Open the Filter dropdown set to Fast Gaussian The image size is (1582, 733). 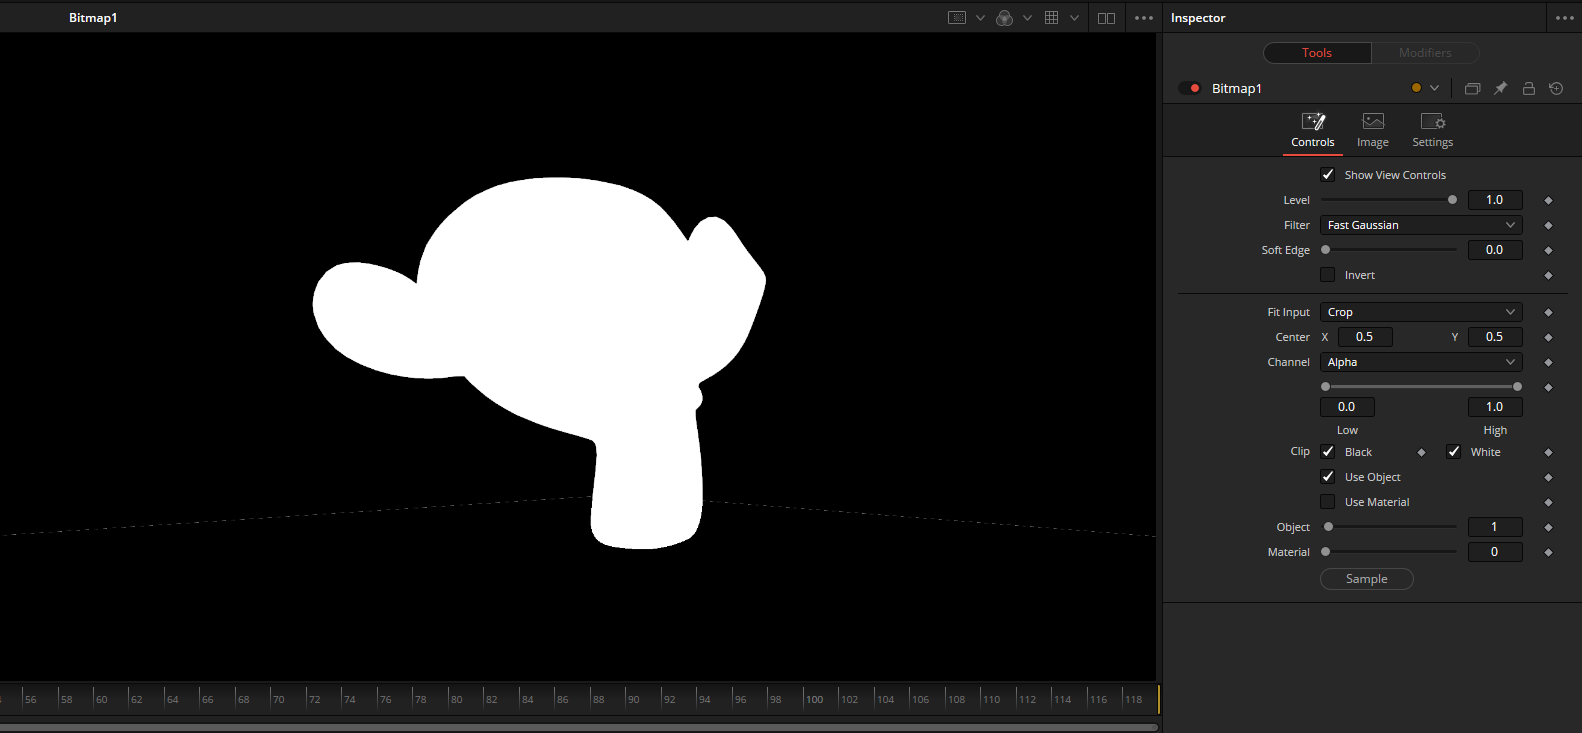(1421, 225)
